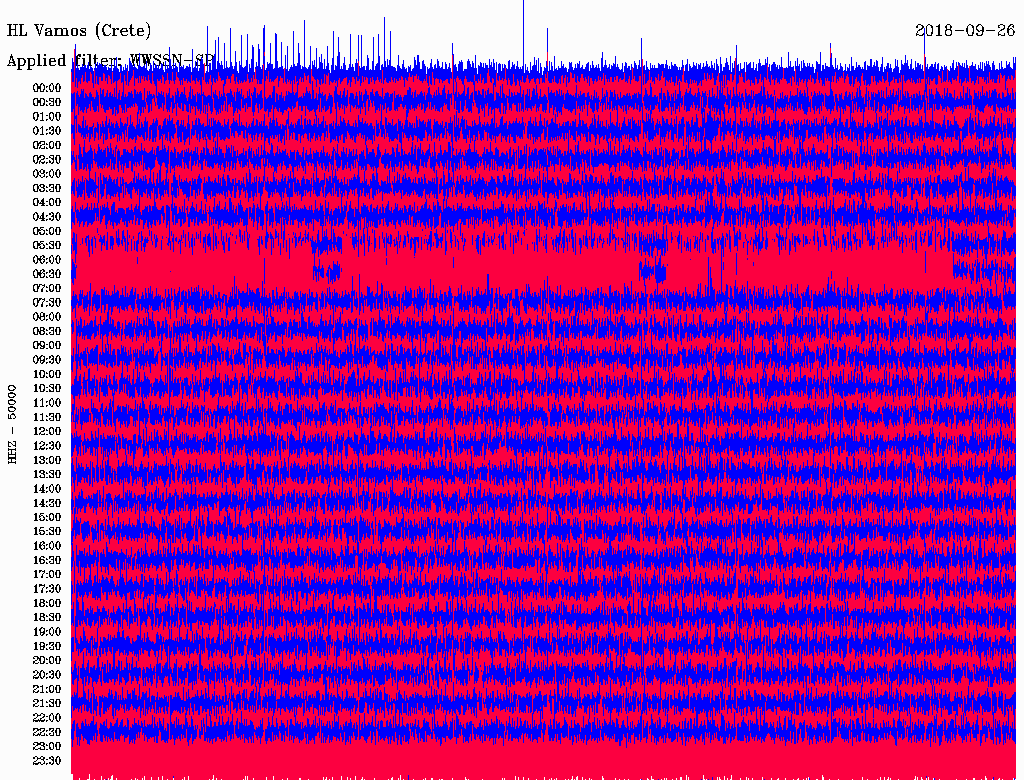Select the 17:00 time label
Image resolution: width=1024 pixels, height=780 pixels.
[x=47, y=574]
